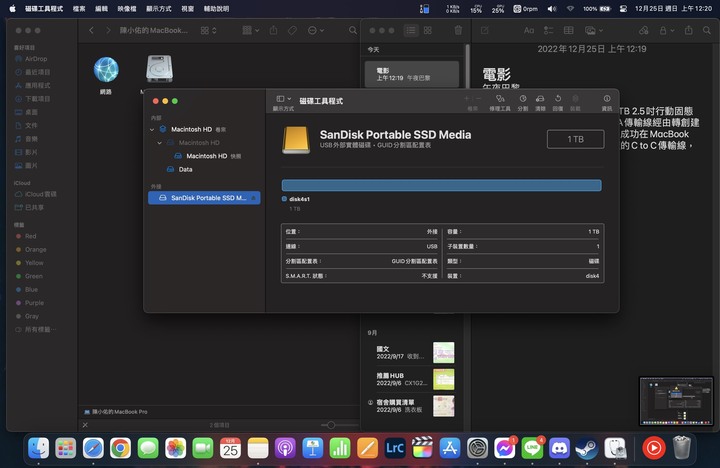Collapse the Macintosh HD volume group

coord(152,130)
